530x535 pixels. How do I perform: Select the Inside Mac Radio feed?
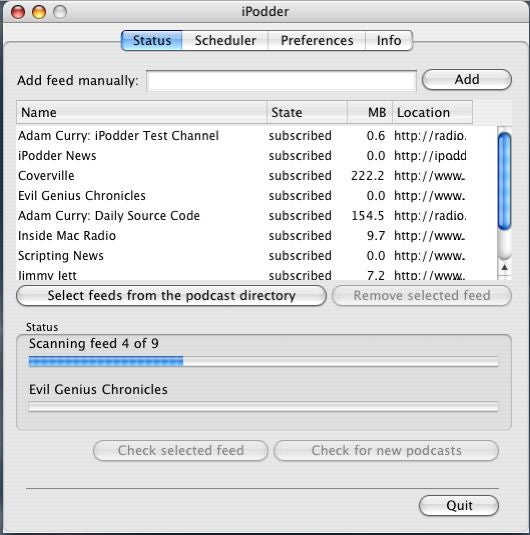pos(257,236)
